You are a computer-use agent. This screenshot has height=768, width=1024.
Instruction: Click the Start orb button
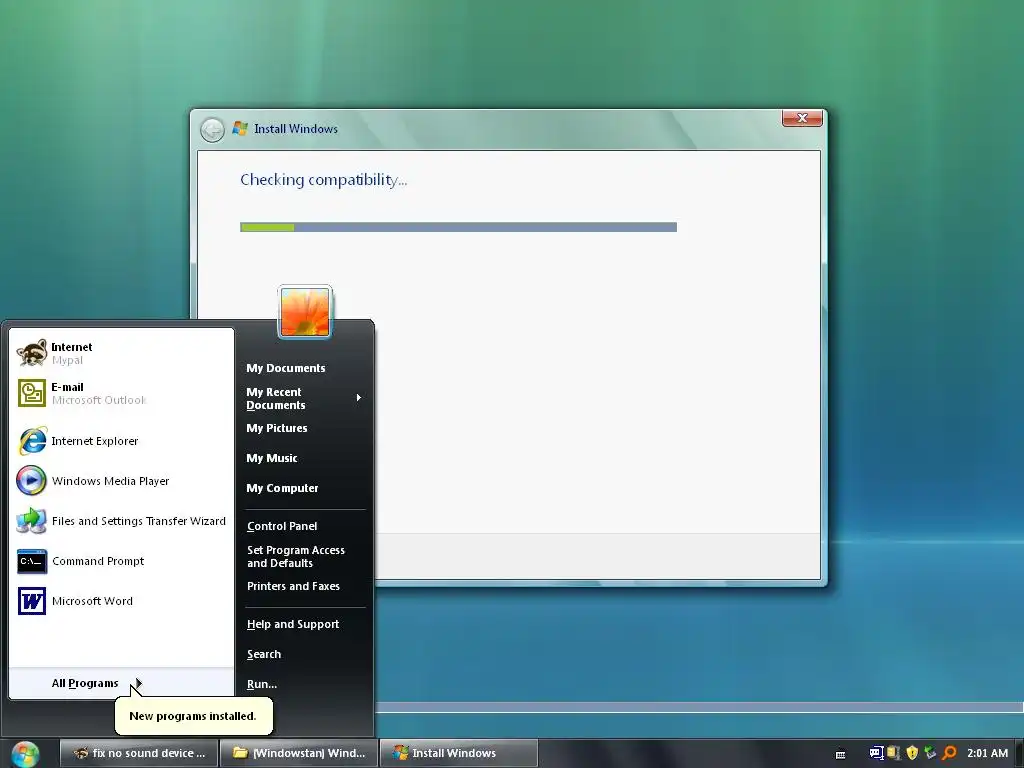25,754
